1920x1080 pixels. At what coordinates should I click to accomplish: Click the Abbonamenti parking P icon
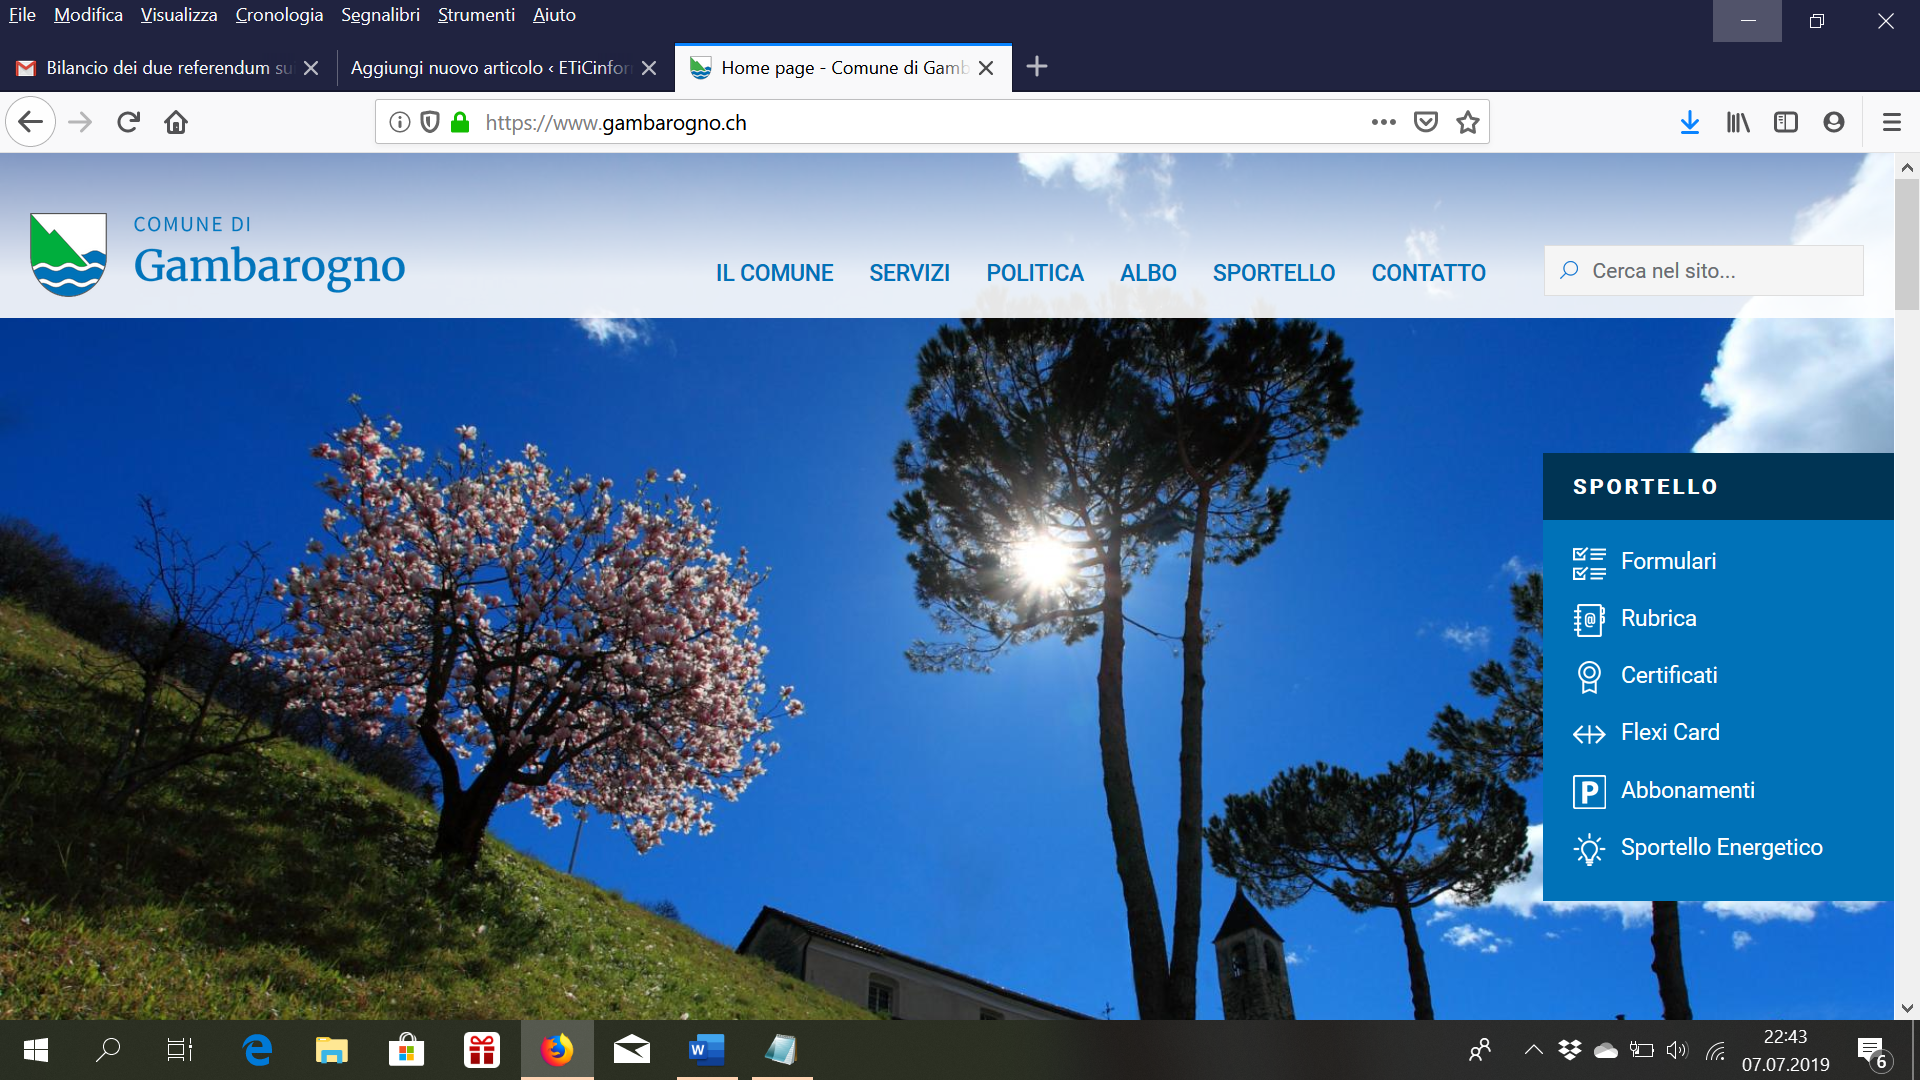tap(1589, 791)
